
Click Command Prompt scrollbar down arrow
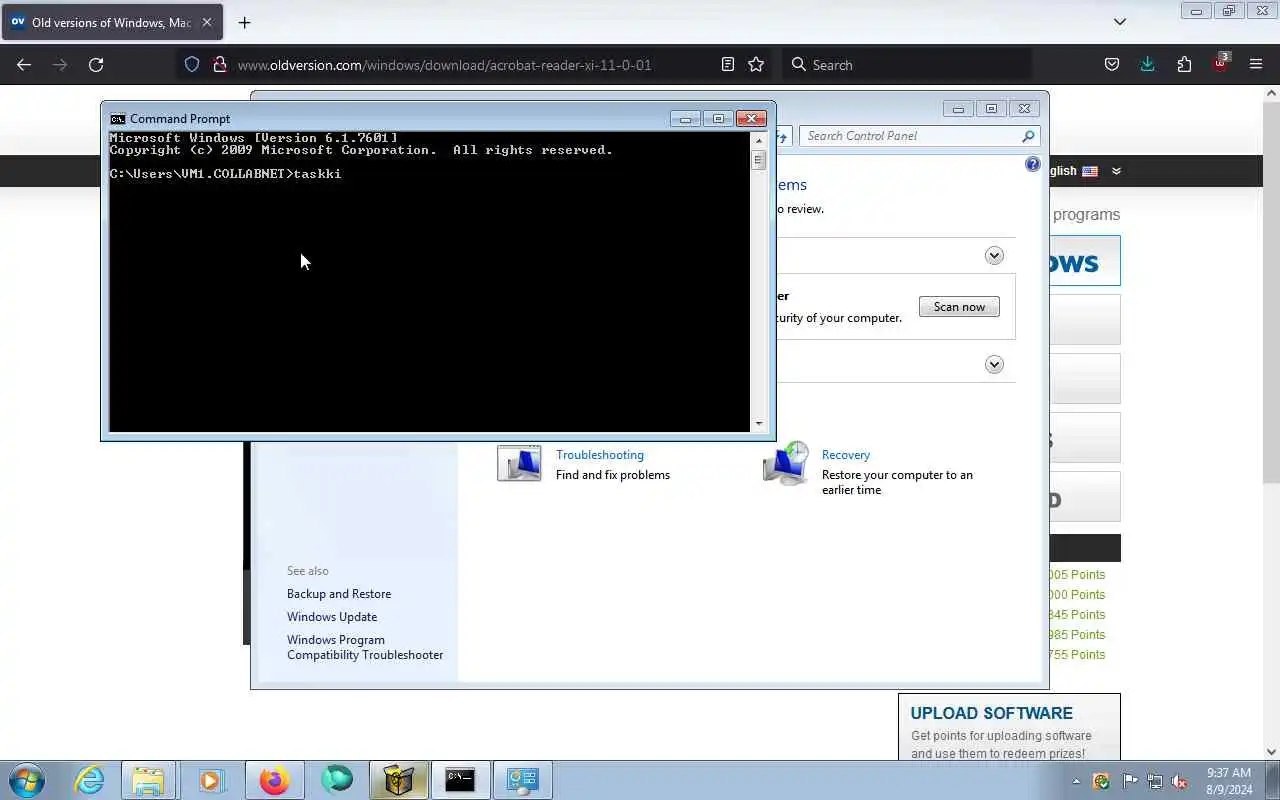click(758, 424)
